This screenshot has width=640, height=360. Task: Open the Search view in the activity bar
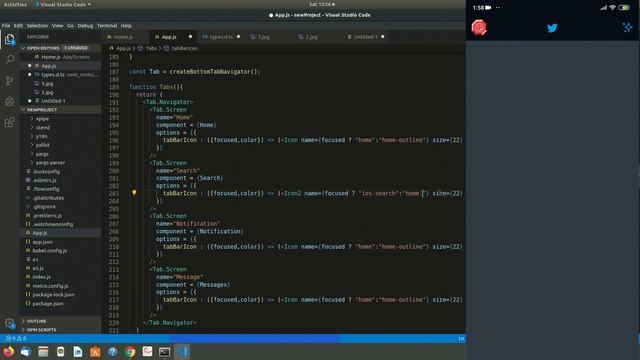10,60
